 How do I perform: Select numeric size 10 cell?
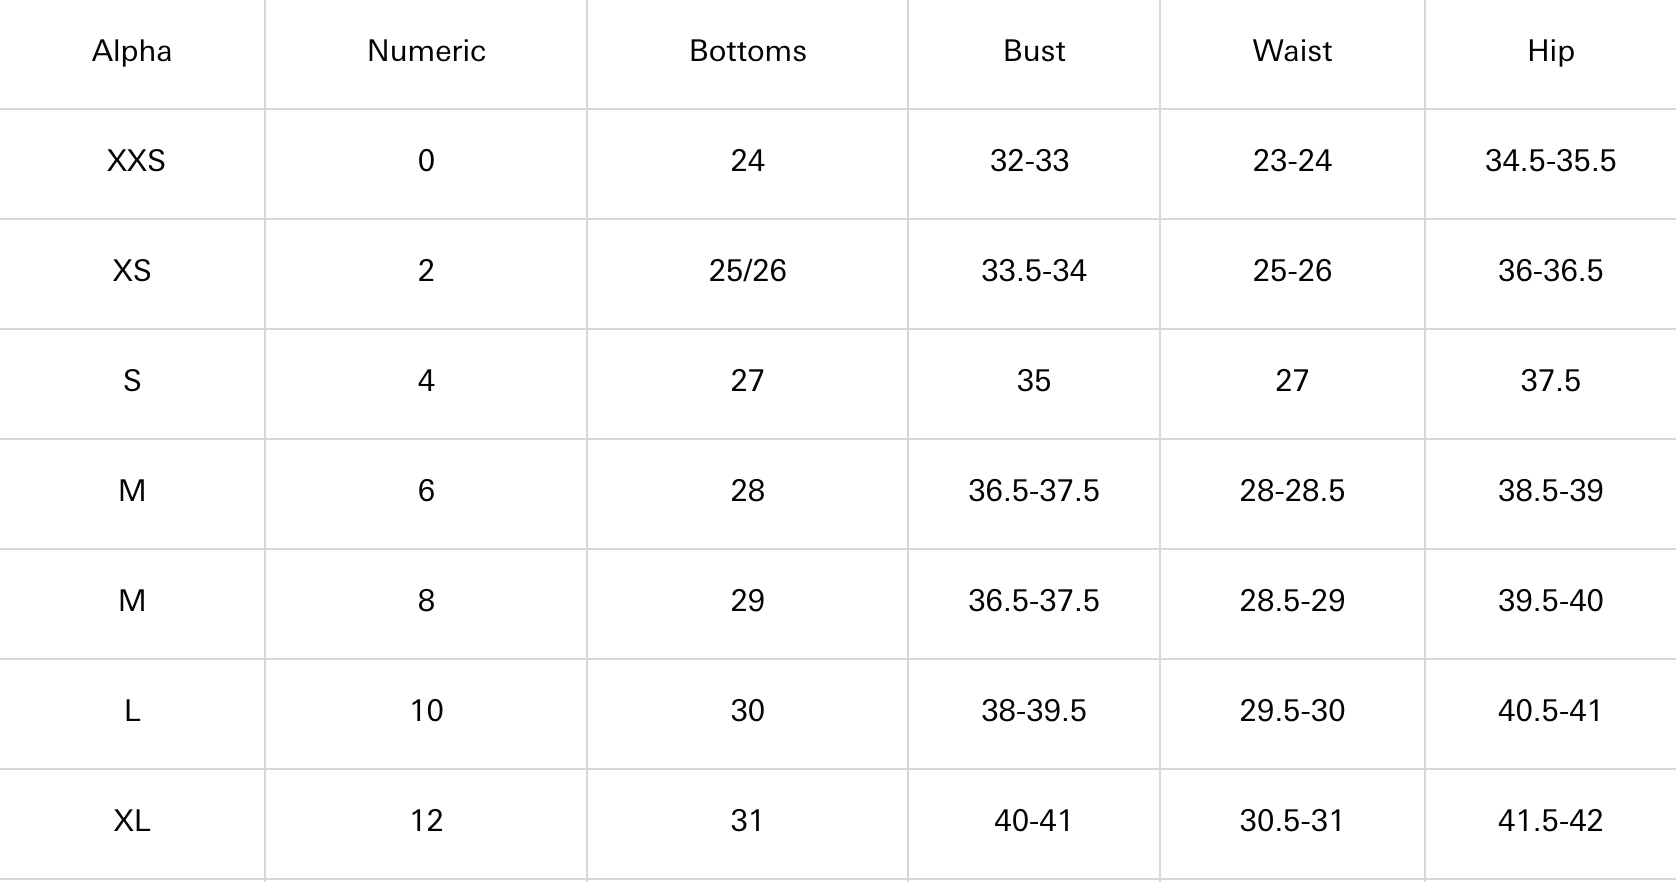426,711
